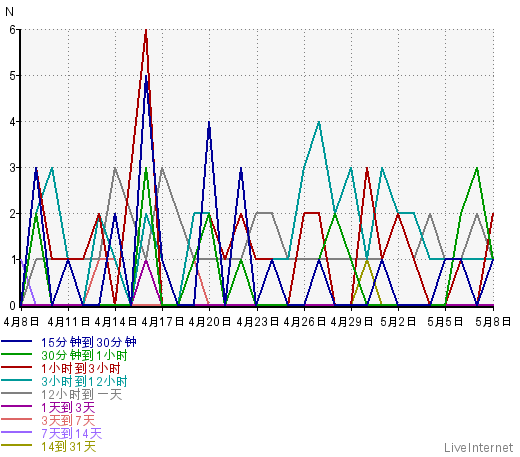520x457 pixels.
Task: Click the LiveInternet watermark text
Action: click(x=479, y=447)
